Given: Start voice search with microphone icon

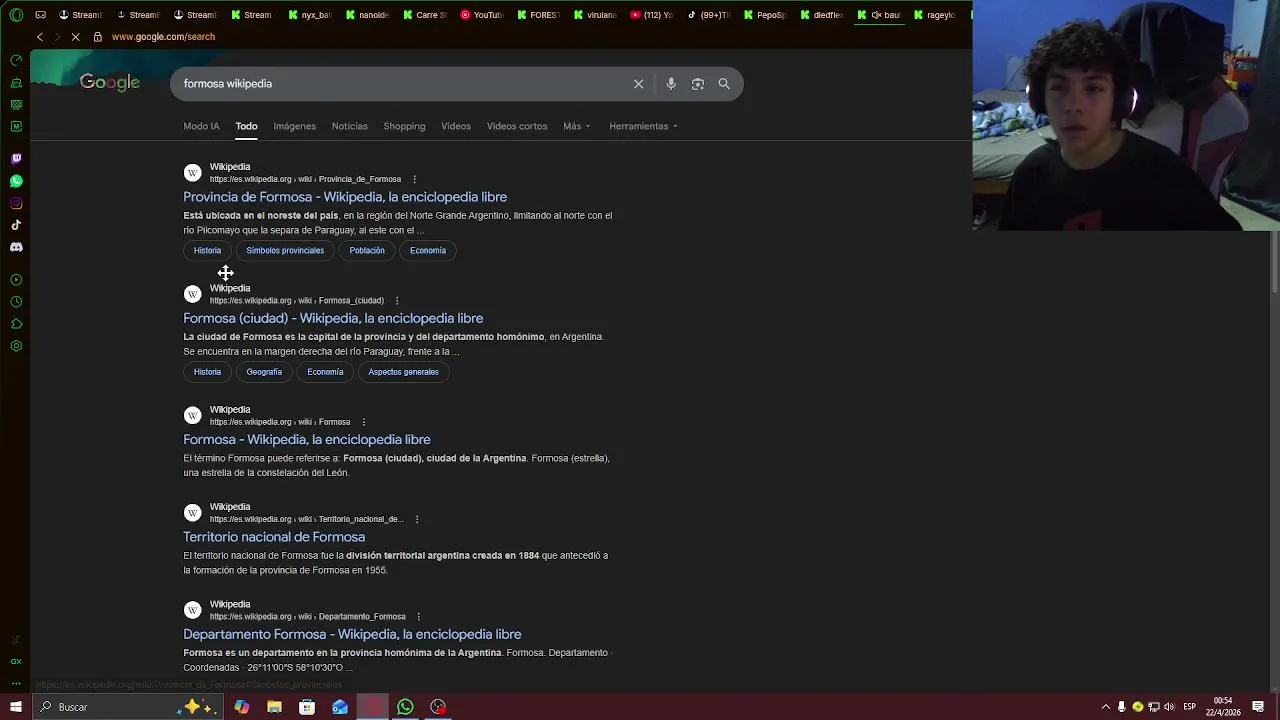Looking at the screenshot, I should (671, 84).
